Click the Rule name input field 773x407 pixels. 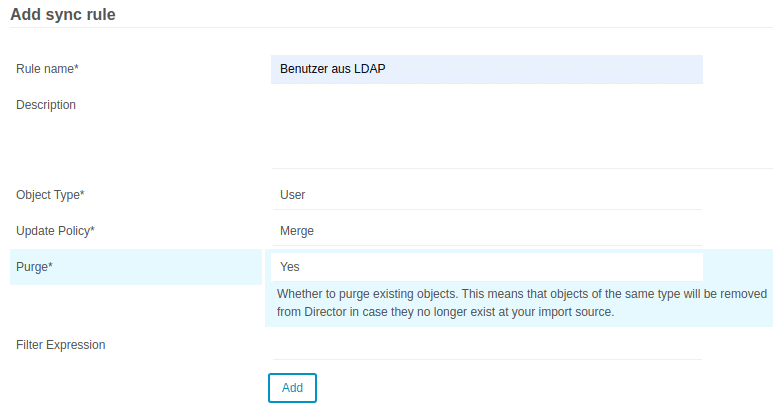coord(486,69)
